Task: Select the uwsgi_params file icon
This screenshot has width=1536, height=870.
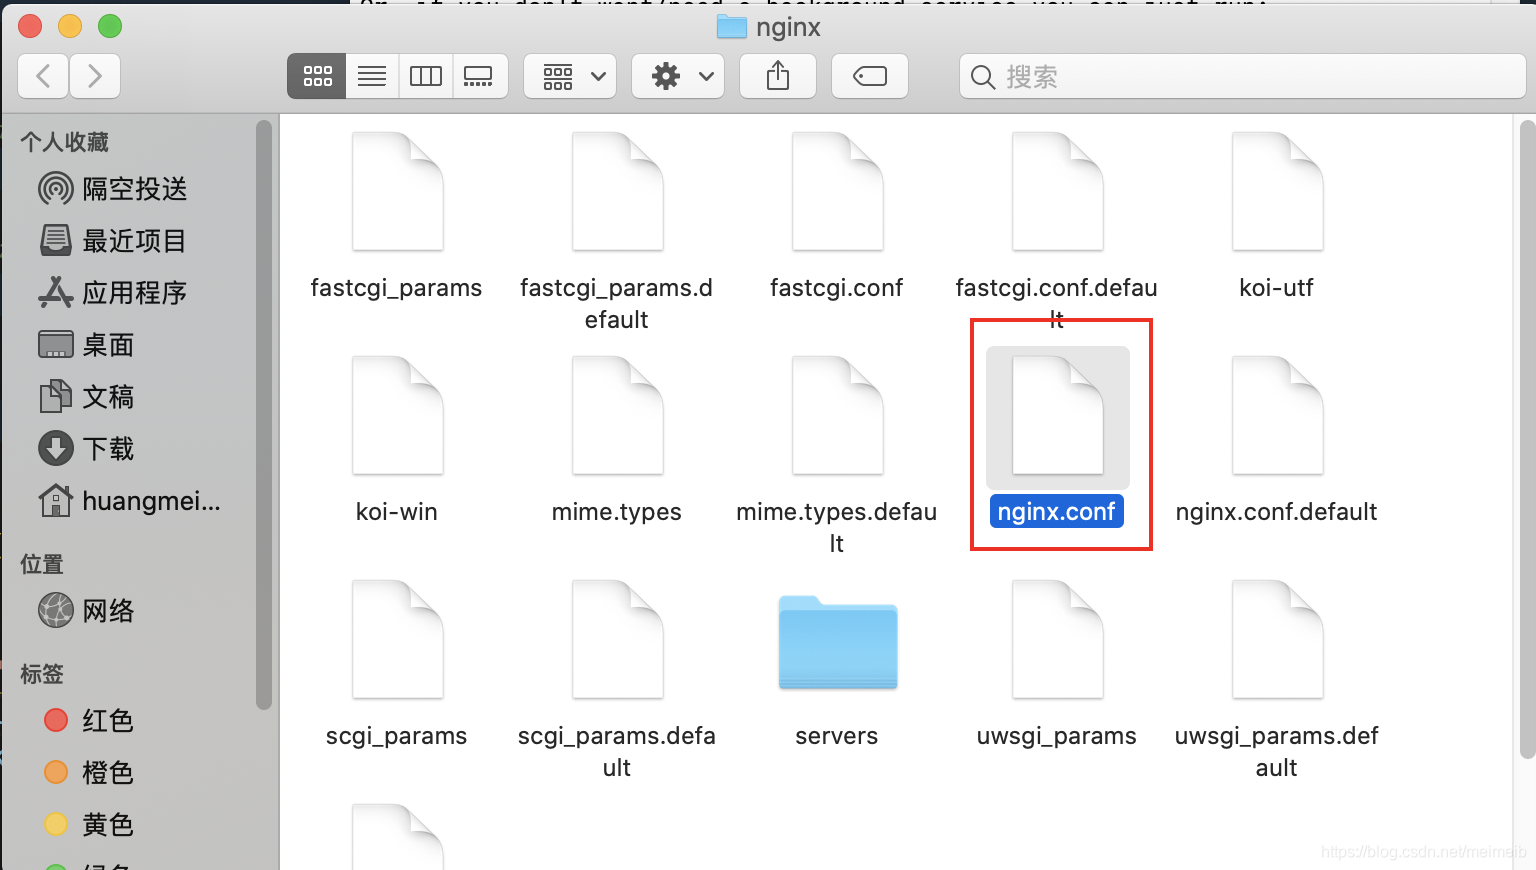Action: [x=1057, y=639]
